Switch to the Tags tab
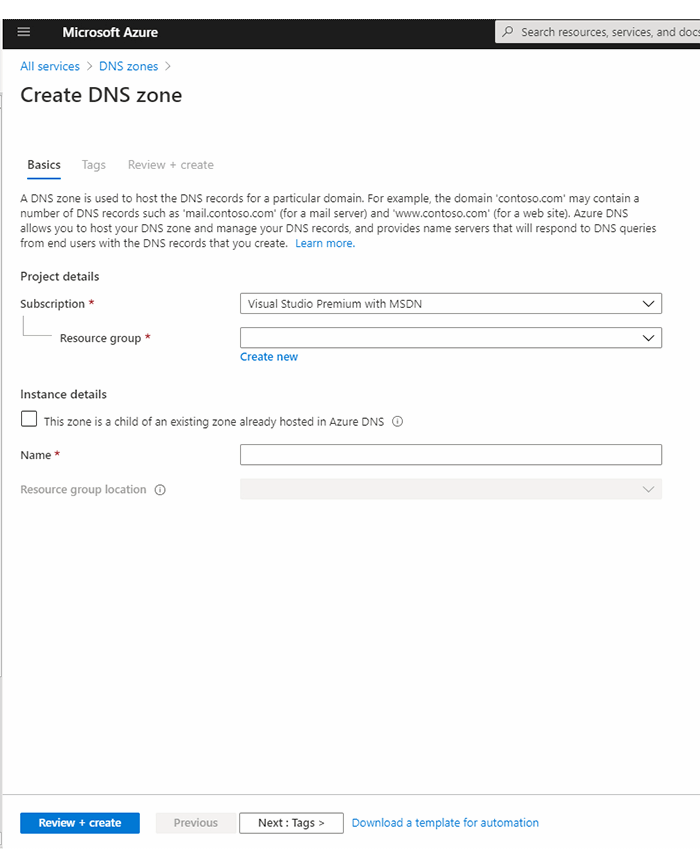The height and width of the screenshot is (868, 700). [x=94, y=165]
